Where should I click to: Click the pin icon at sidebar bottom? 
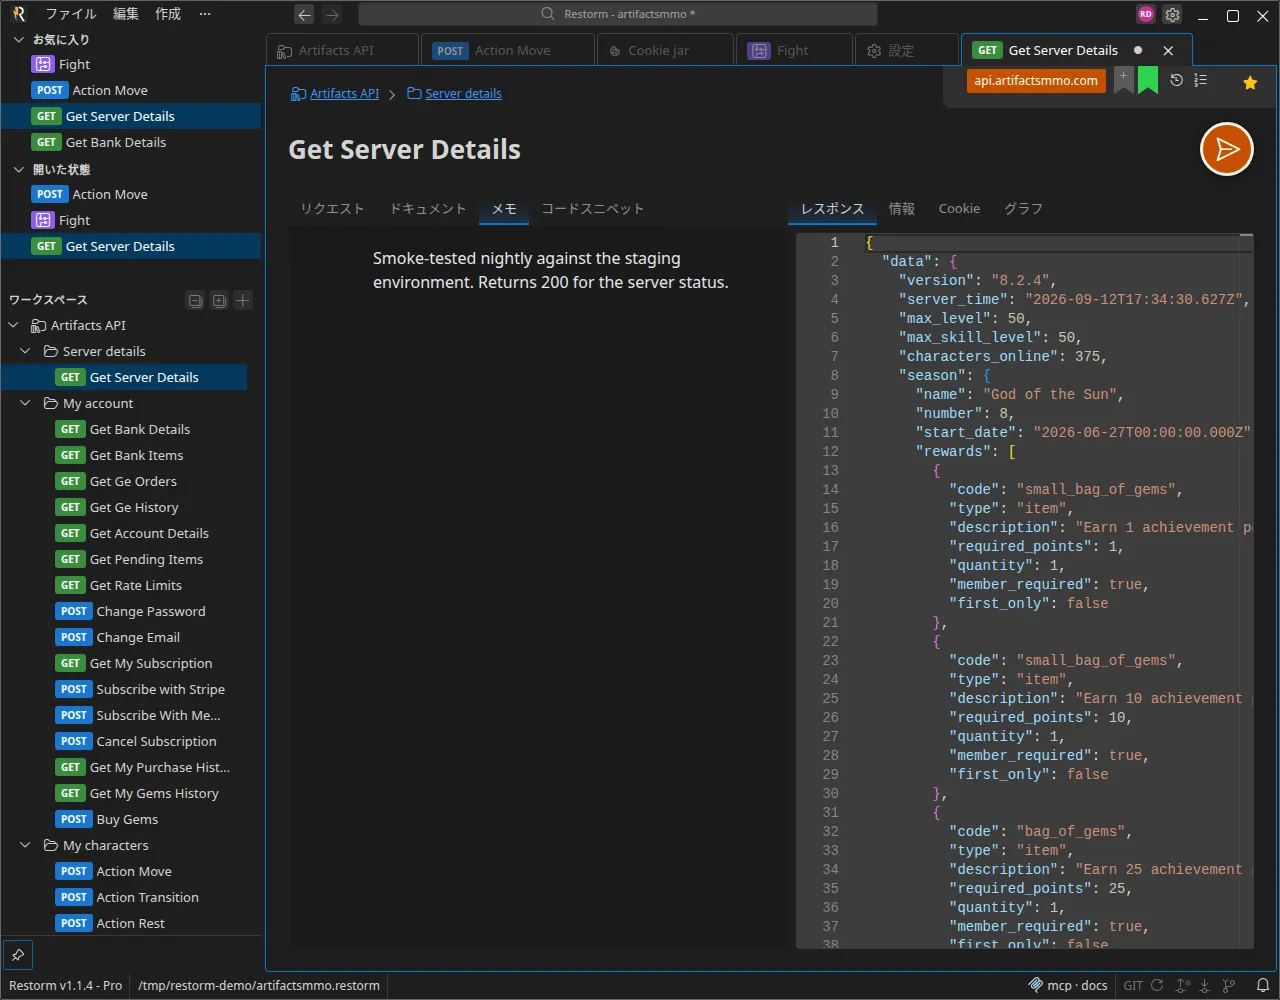point(18,954)
